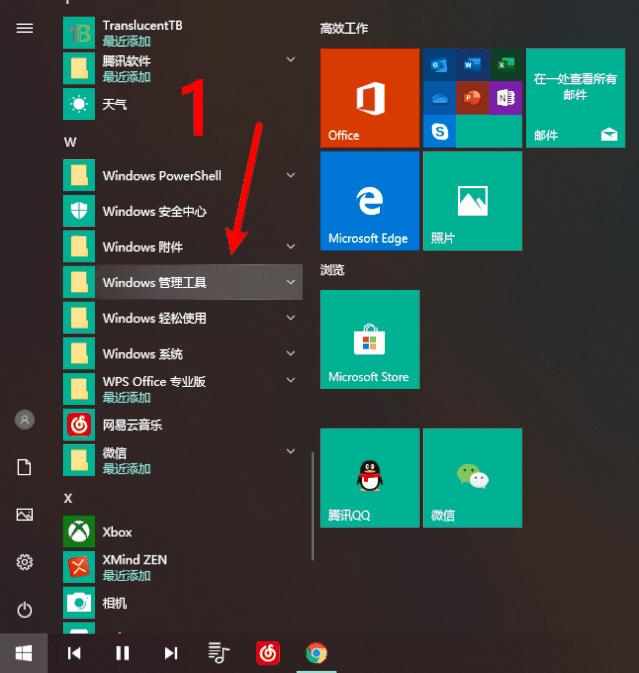Click the X letter group header
This screenshot has width=639, height=673.
[x=68, y=498]
